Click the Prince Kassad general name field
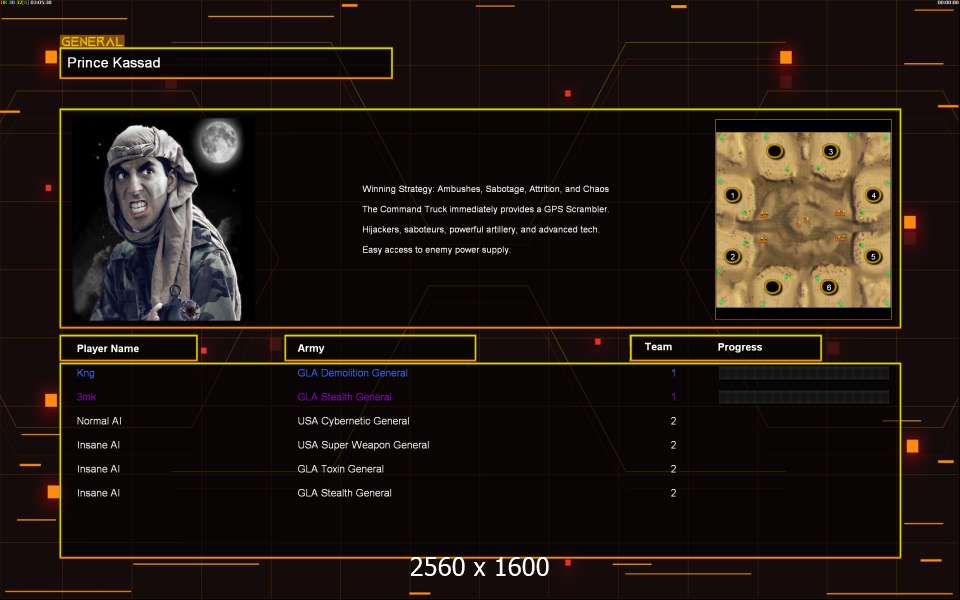960x600 pixels. point(227,63)
